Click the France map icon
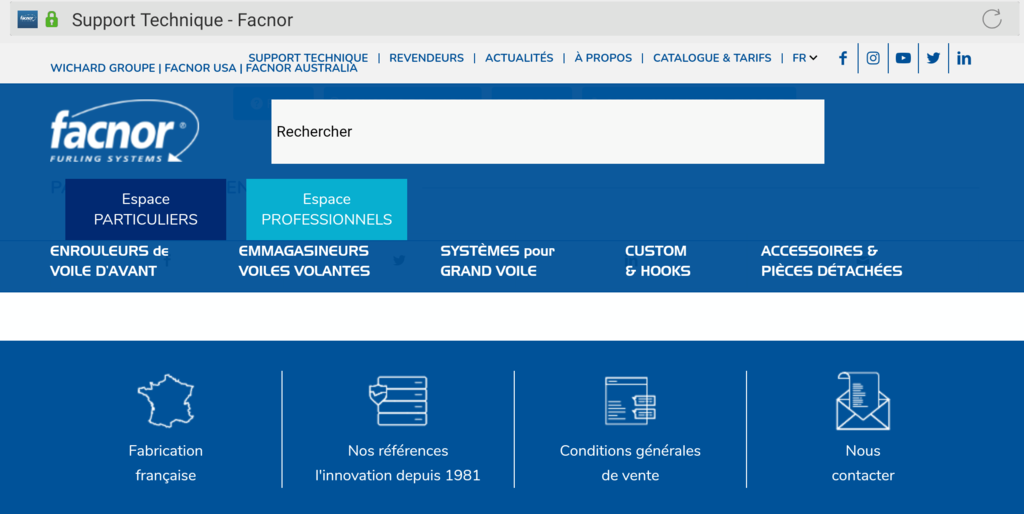Screen dimensions: 1024x514 [x=166, y=400]
